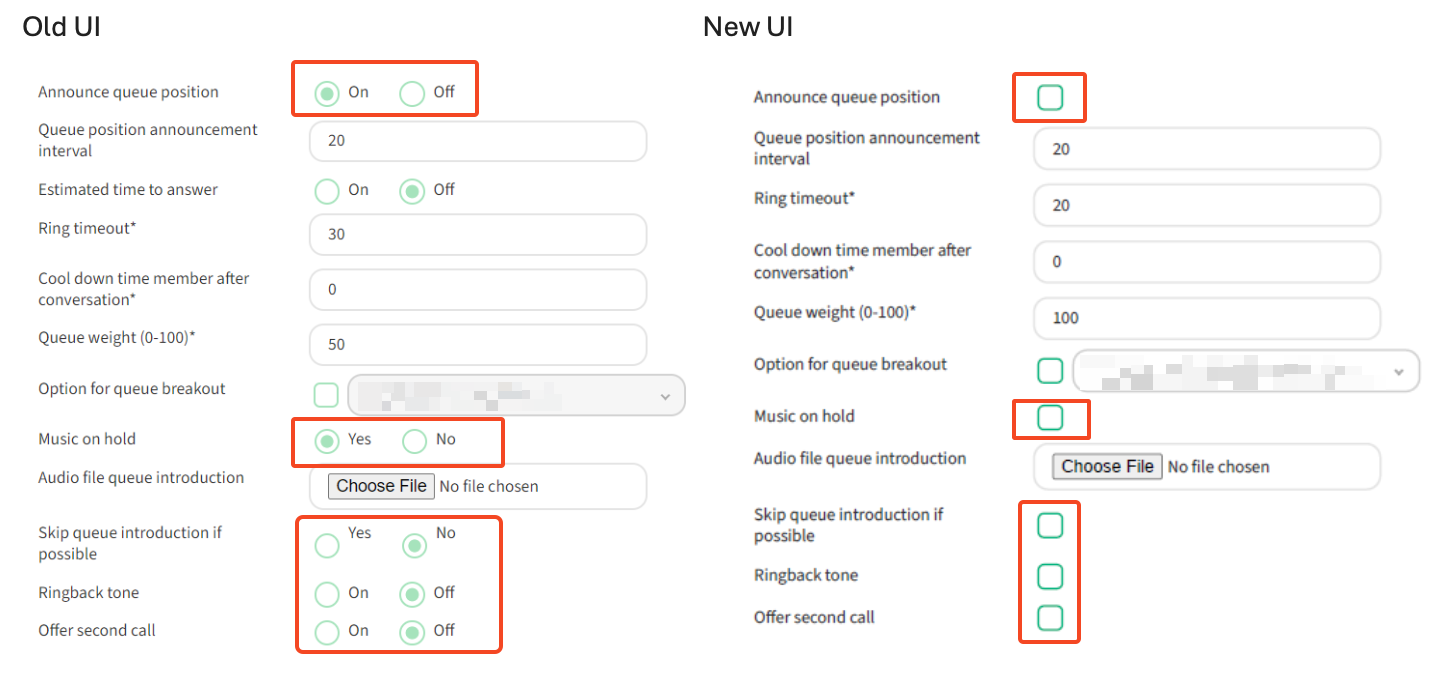Viewport: 1452px width, 674px height.
Task: Check Skip queue introduction box in New UI
Action: pos(1049,525)
